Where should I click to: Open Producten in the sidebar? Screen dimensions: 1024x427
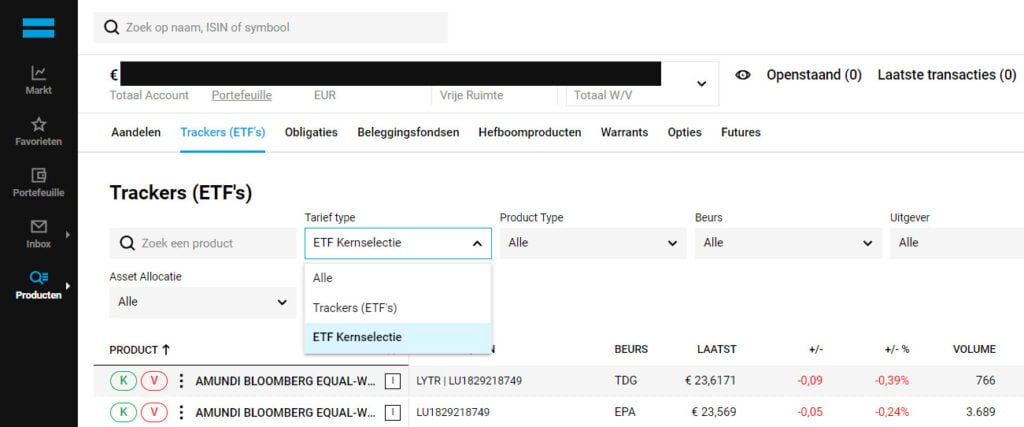38,278
